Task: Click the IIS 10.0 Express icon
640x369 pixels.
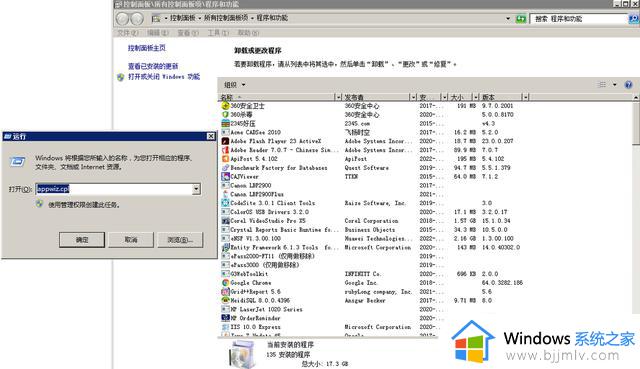Action: point(225,327)
